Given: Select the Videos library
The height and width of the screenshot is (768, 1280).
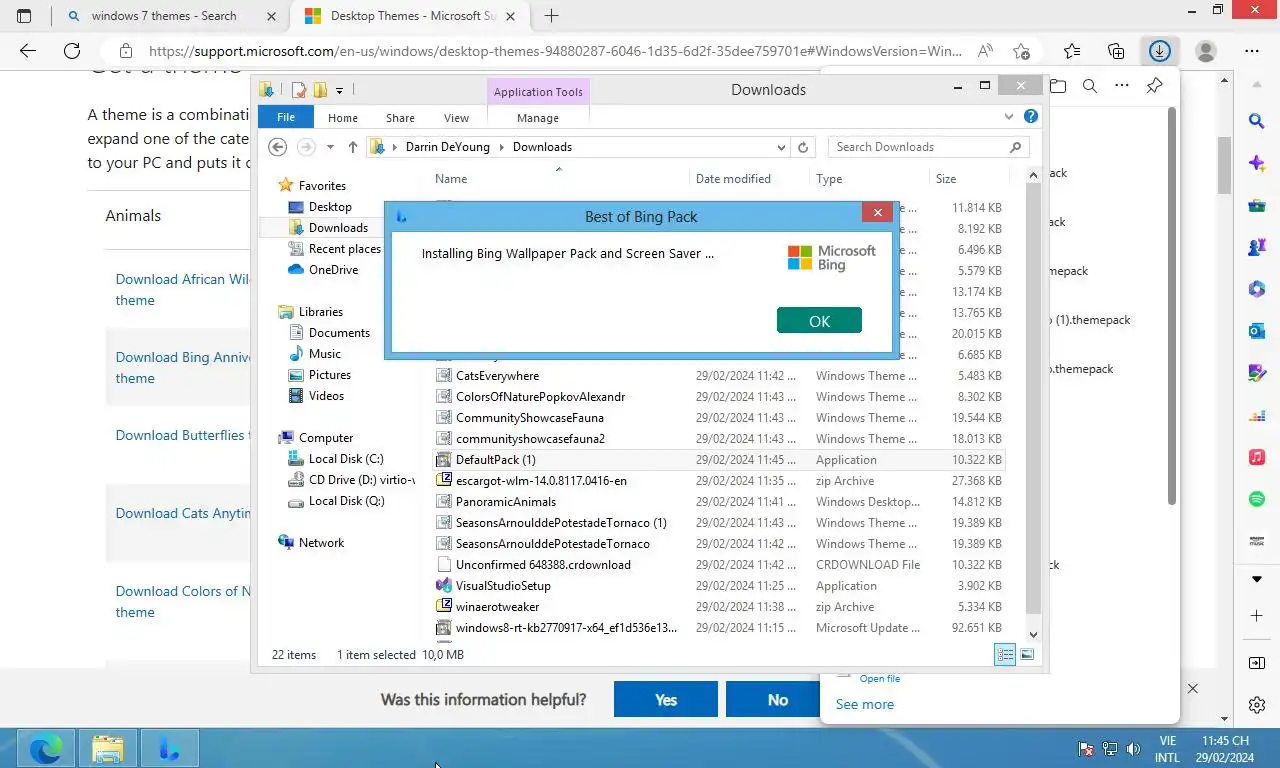Looking at the screenshot, I should pos(326,396).
